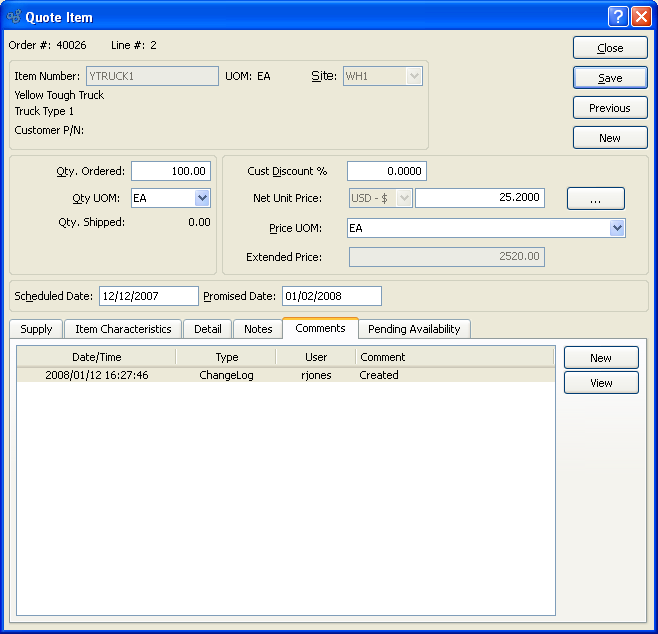Screen dimensions: 658x634
Task: Show the Pending Availability tab
Action: pos(414,329)
